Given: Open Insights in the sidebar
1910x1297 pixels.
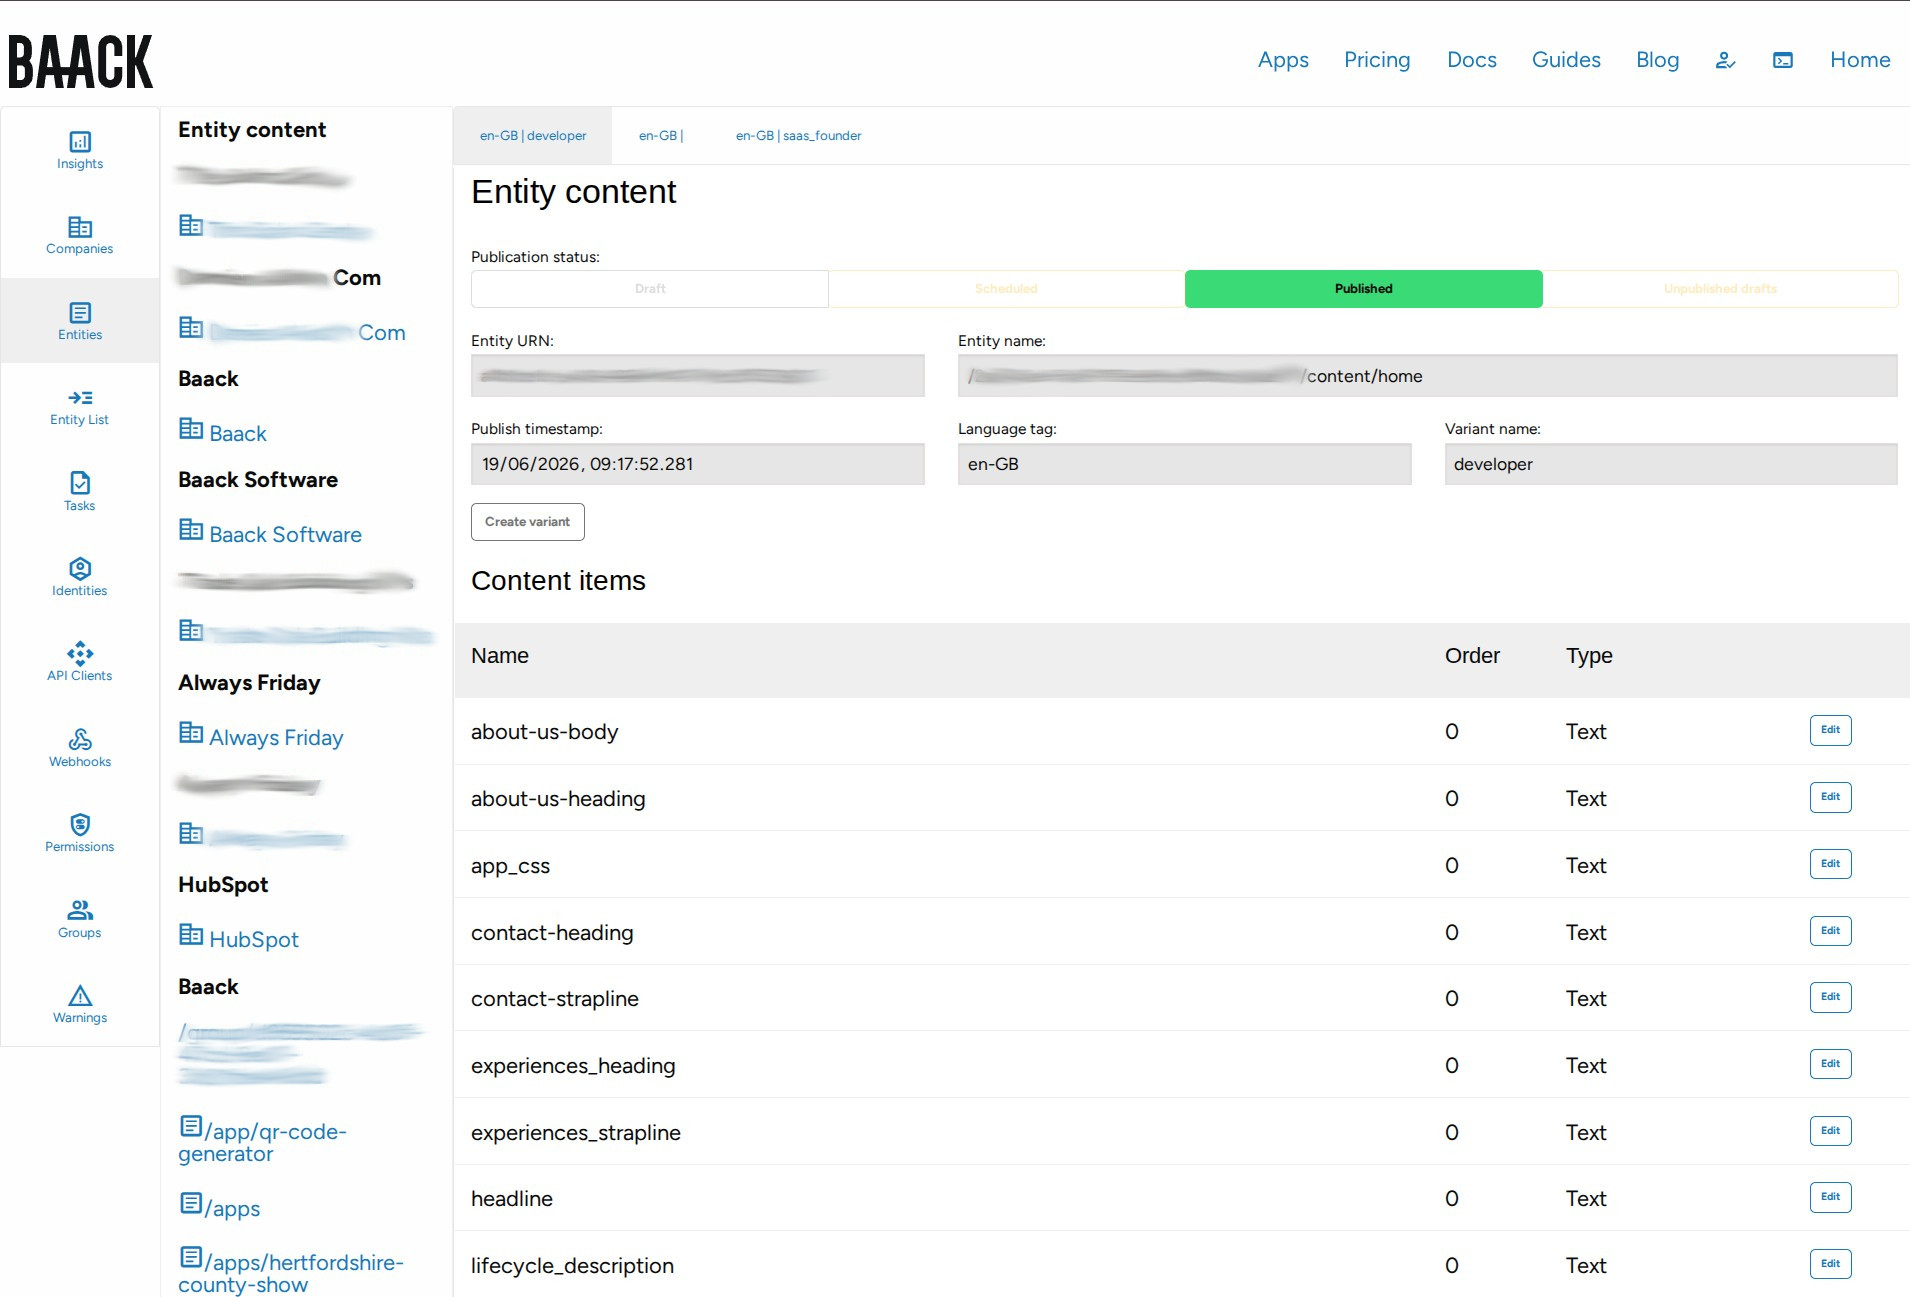Looking at the screenshot, I should pyautogui.click(x=80, y=151).
